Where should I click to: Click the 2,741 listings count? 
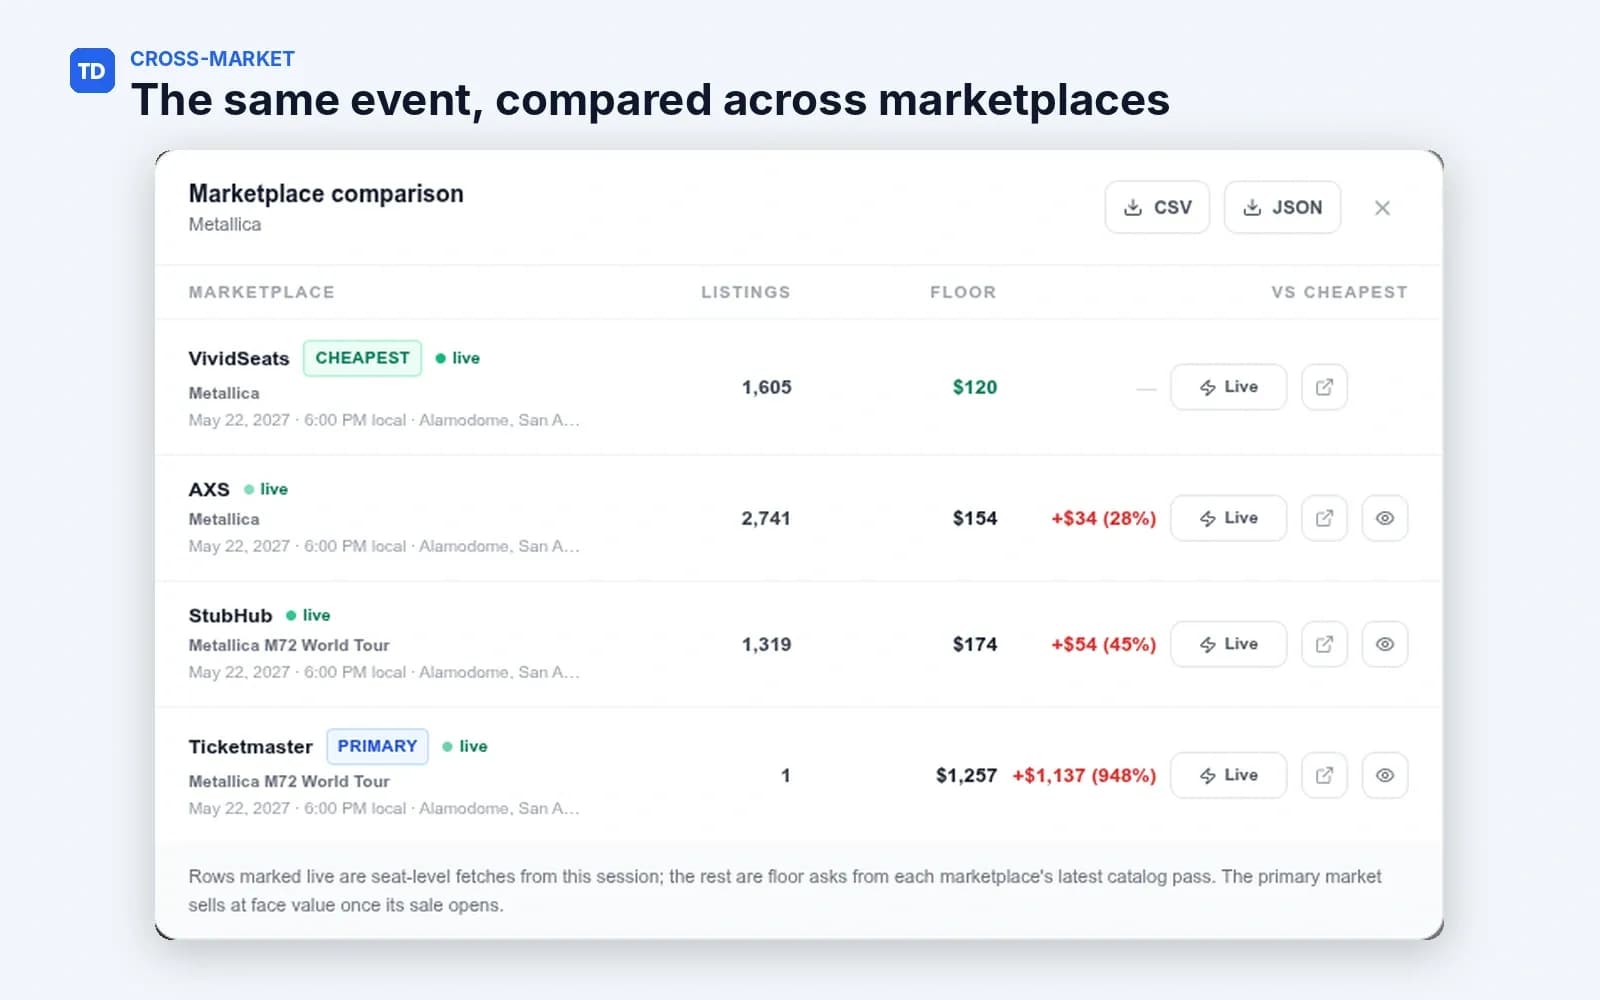pos(766,518)
